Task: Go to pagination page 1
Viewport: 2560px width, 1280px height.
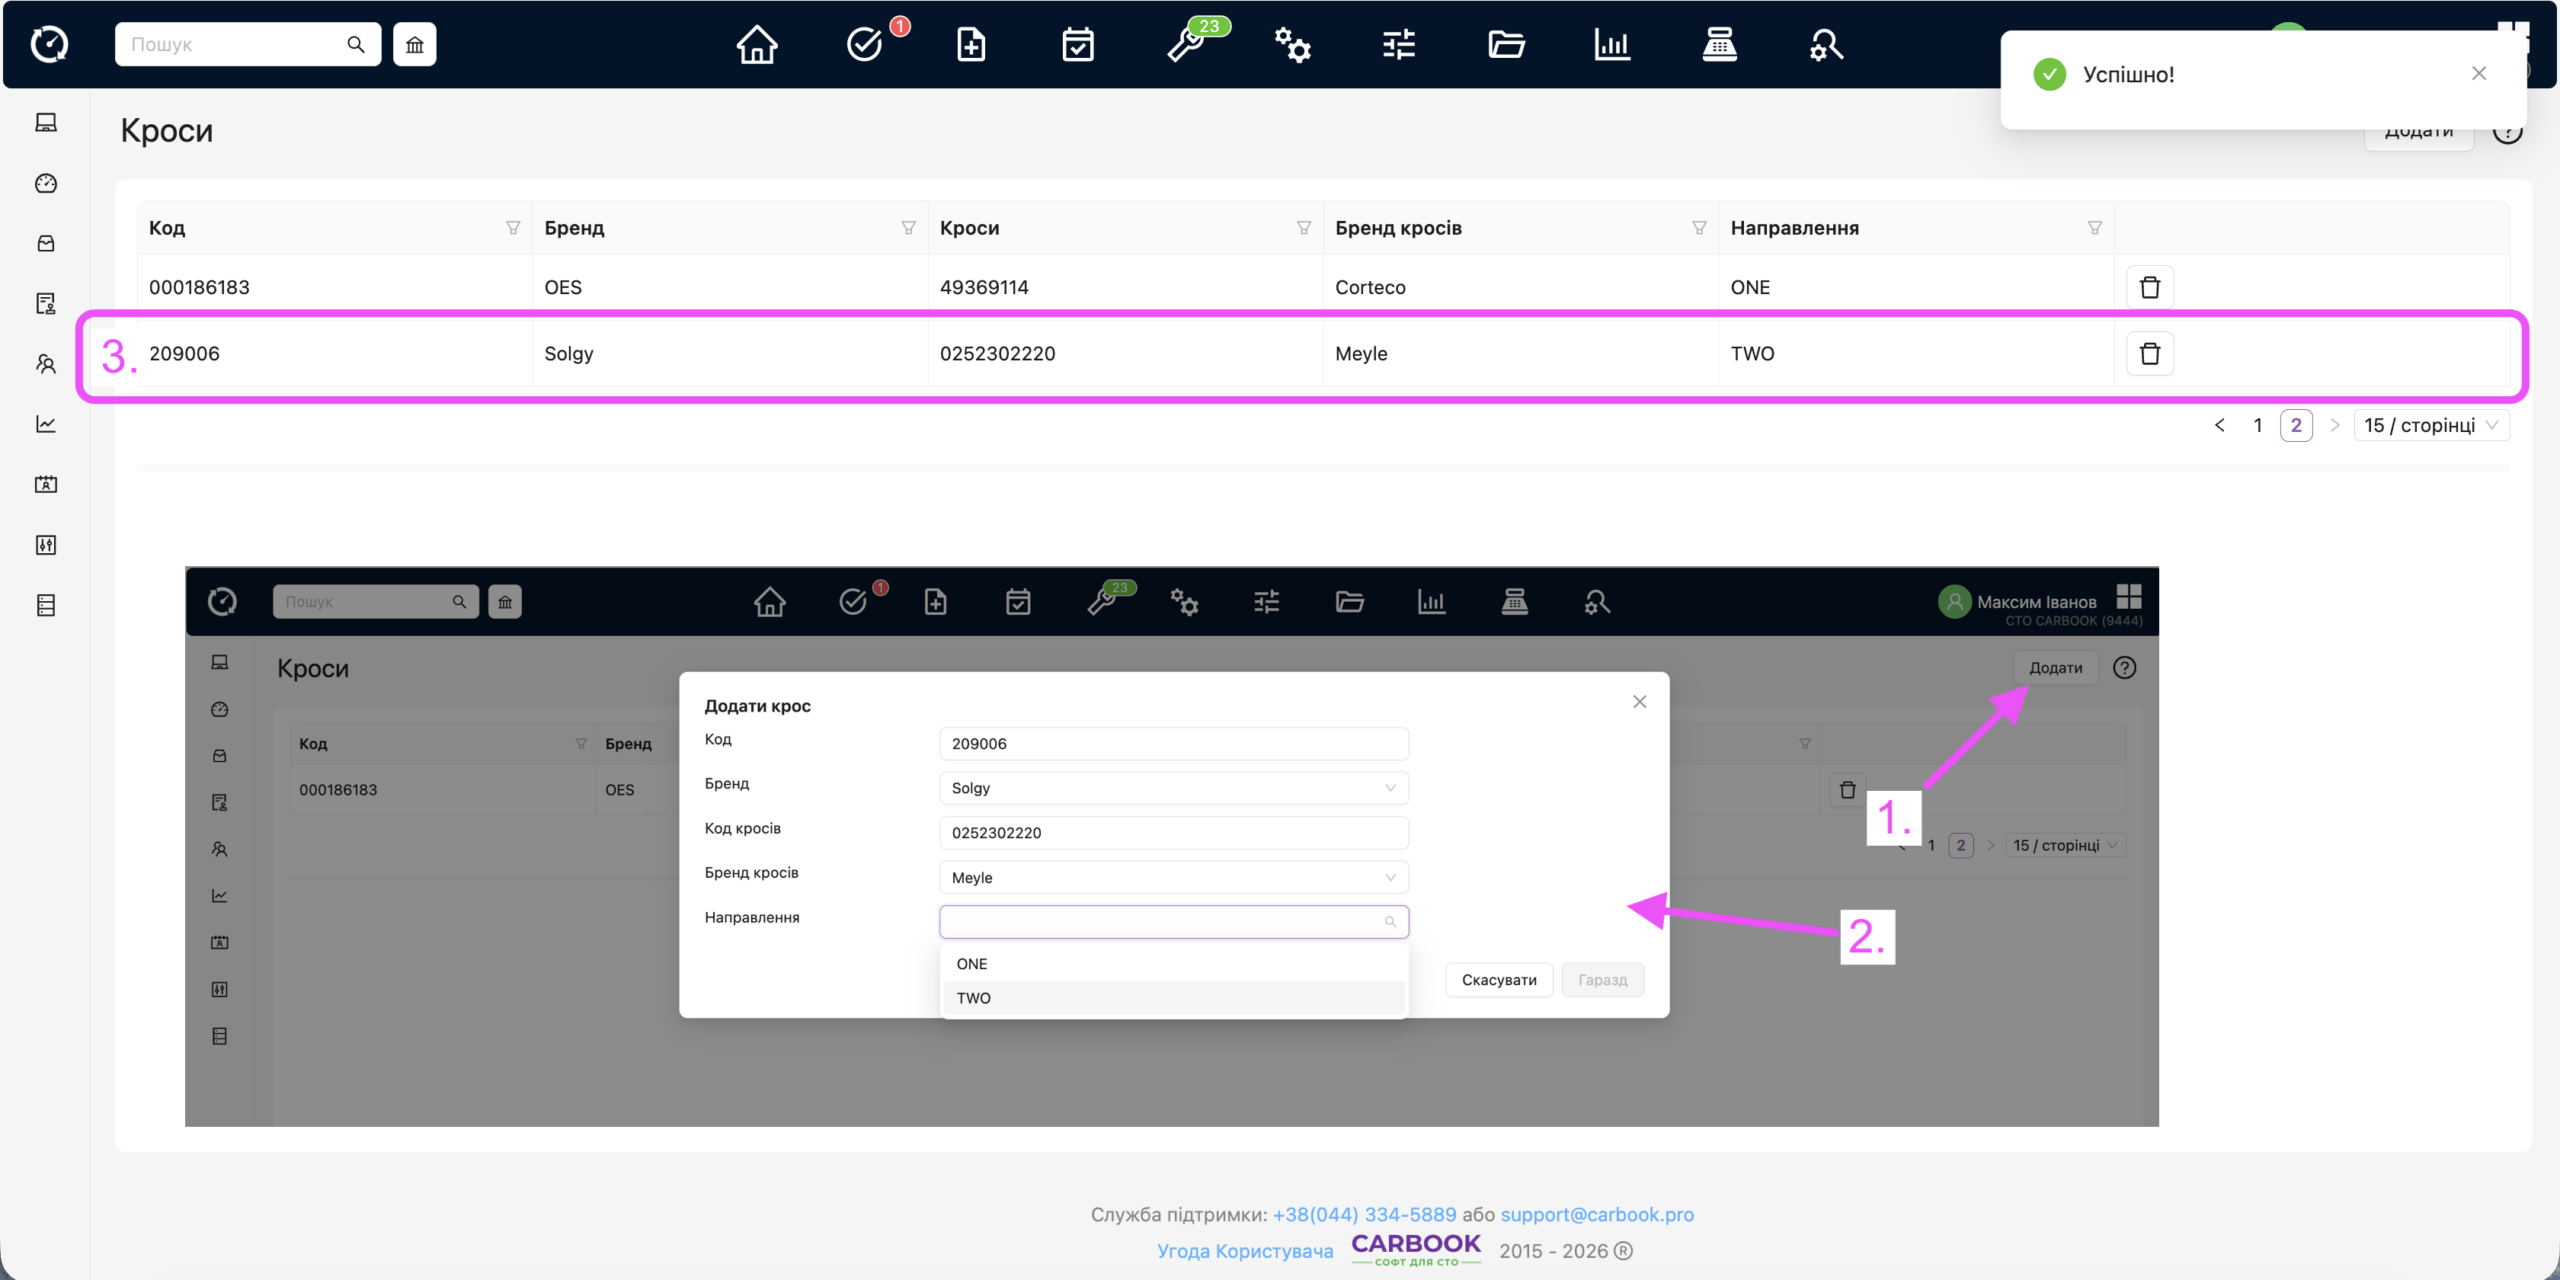Action: [2258, 426]
